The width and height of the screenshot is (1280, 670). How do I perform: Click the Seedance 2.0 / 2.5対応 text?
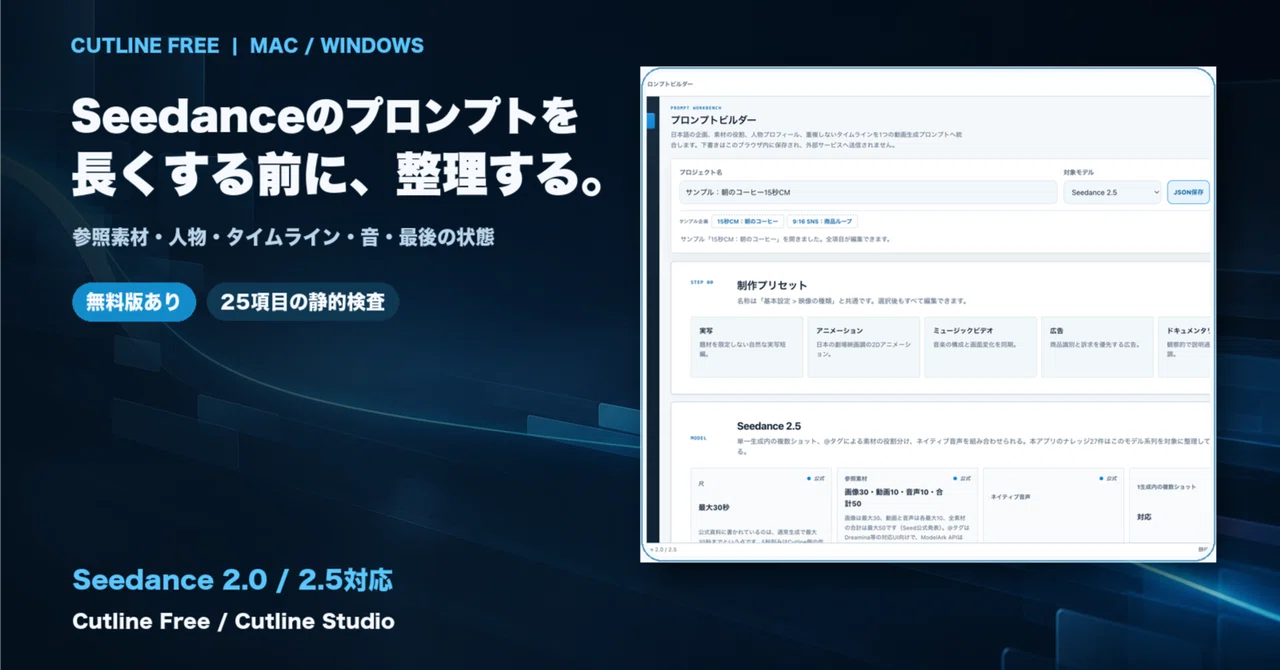click(x=232, y=580)
